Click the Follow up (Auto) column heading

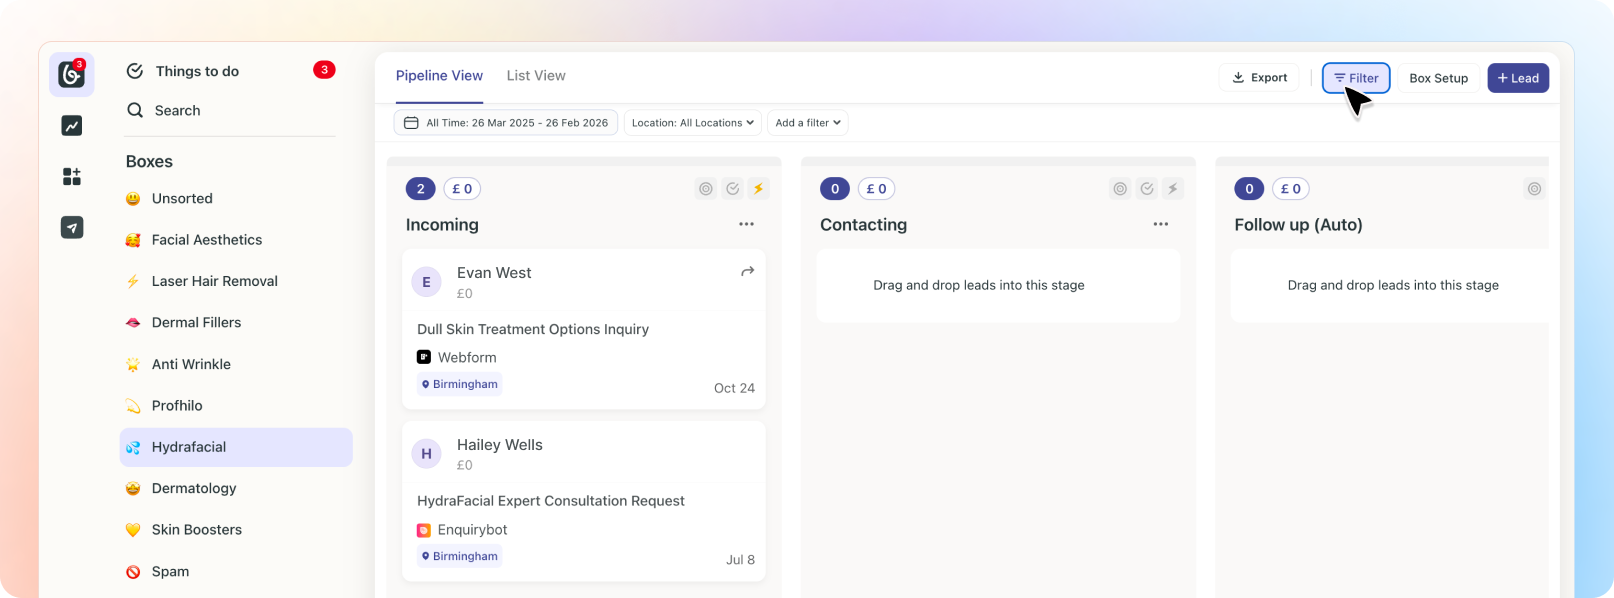1298,225
